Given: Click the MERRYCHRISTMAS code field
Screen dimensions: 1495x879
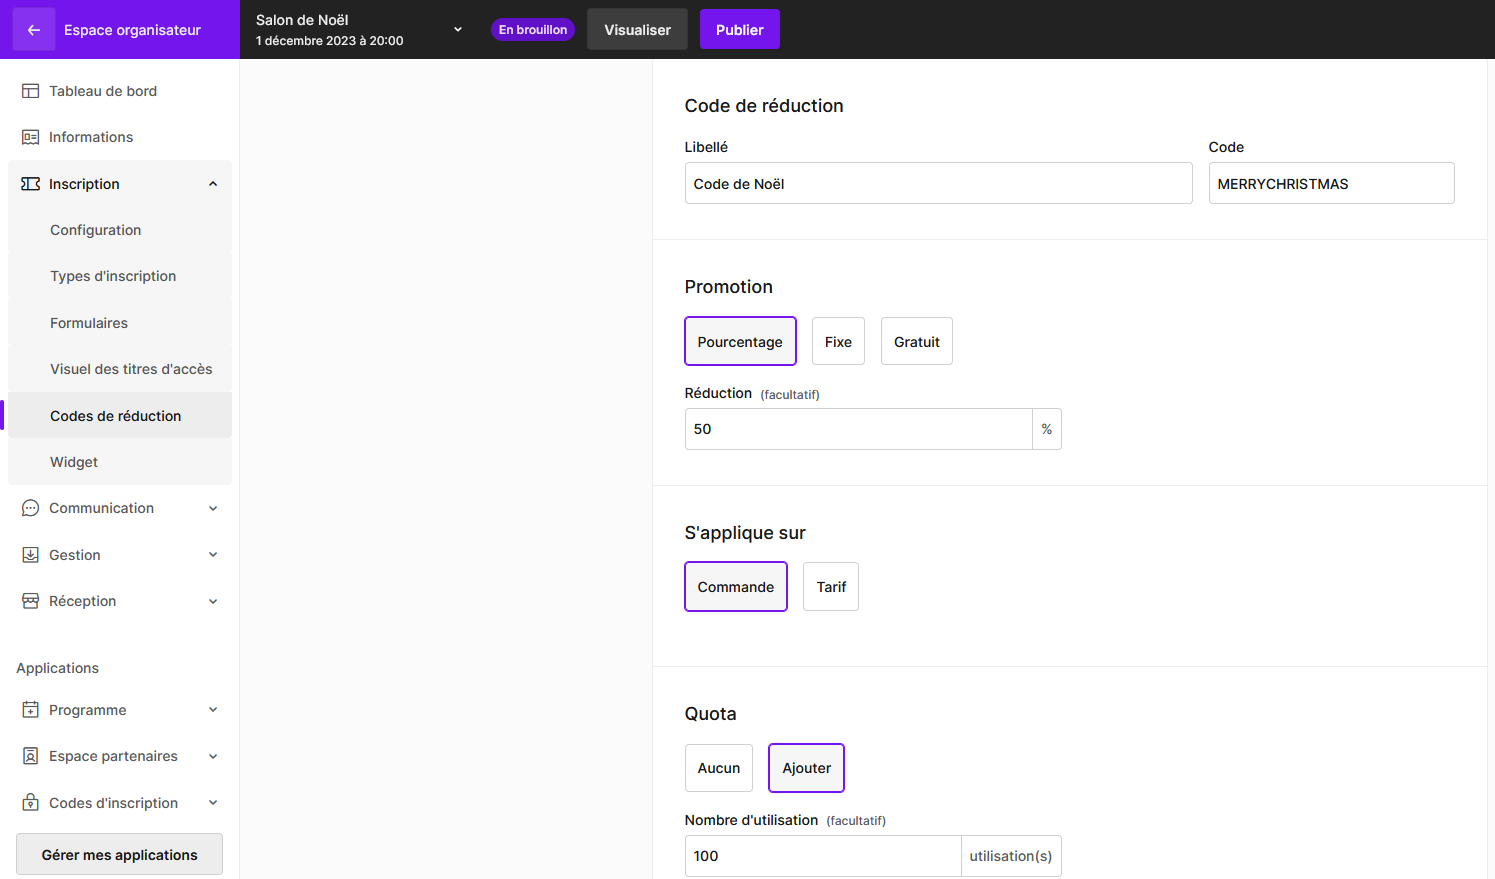Looking at the screenshot, I should pyautogui.click(x=1330, y=184).
